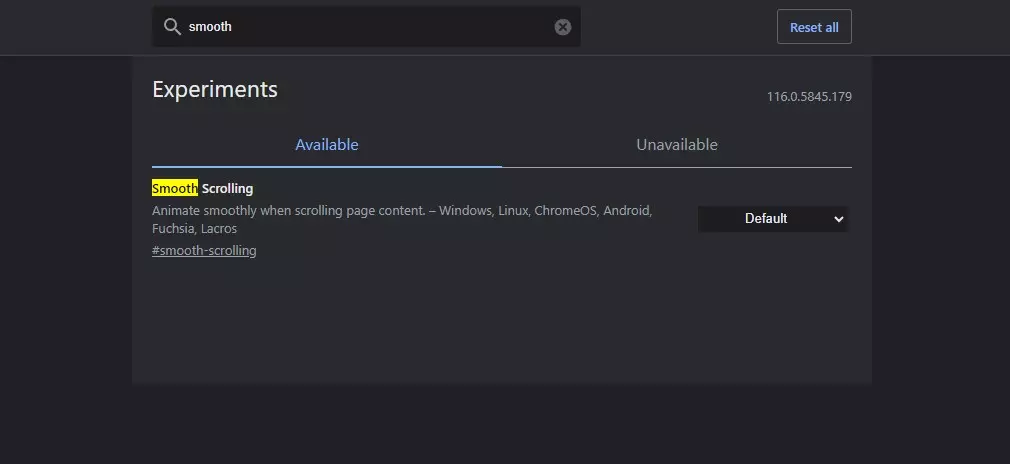Open the Smooth Scrolling Default dropdown

coord(773,219)
